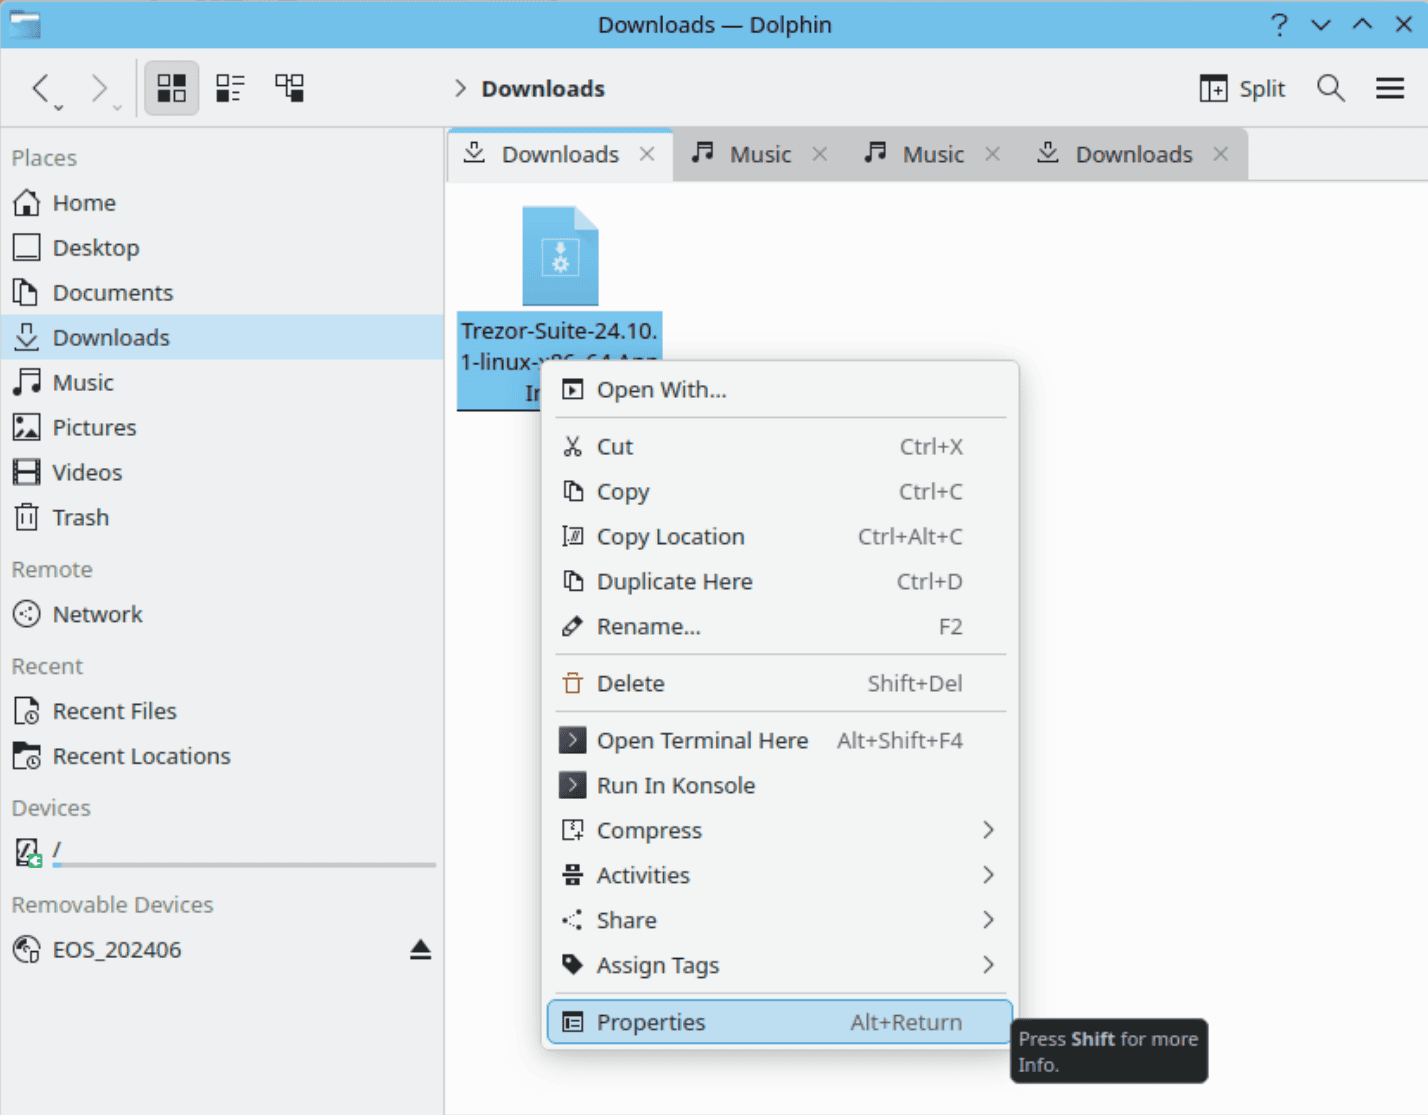Expand the Assign Tags submenu
Screen dimensions: 1428x1115
779,966
